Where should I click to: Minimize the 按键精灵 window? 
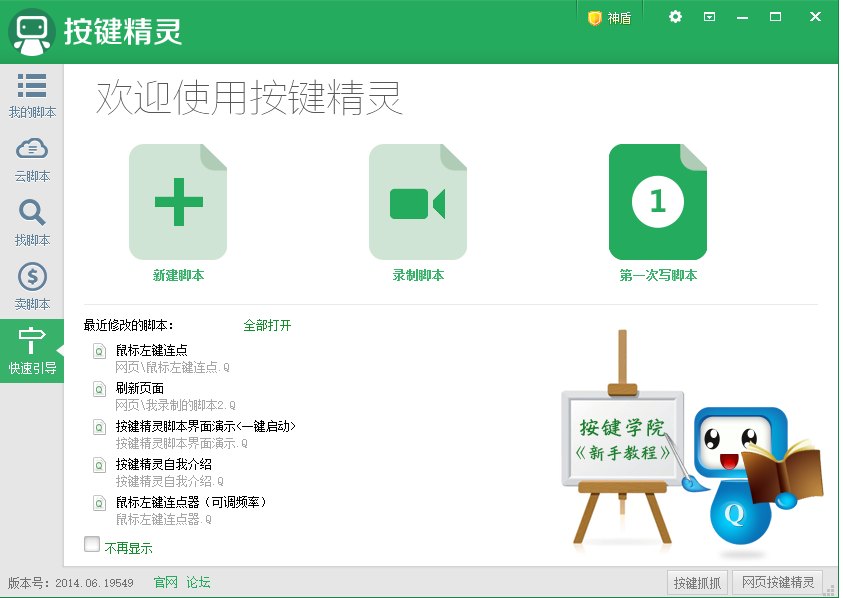pos(742,18)
